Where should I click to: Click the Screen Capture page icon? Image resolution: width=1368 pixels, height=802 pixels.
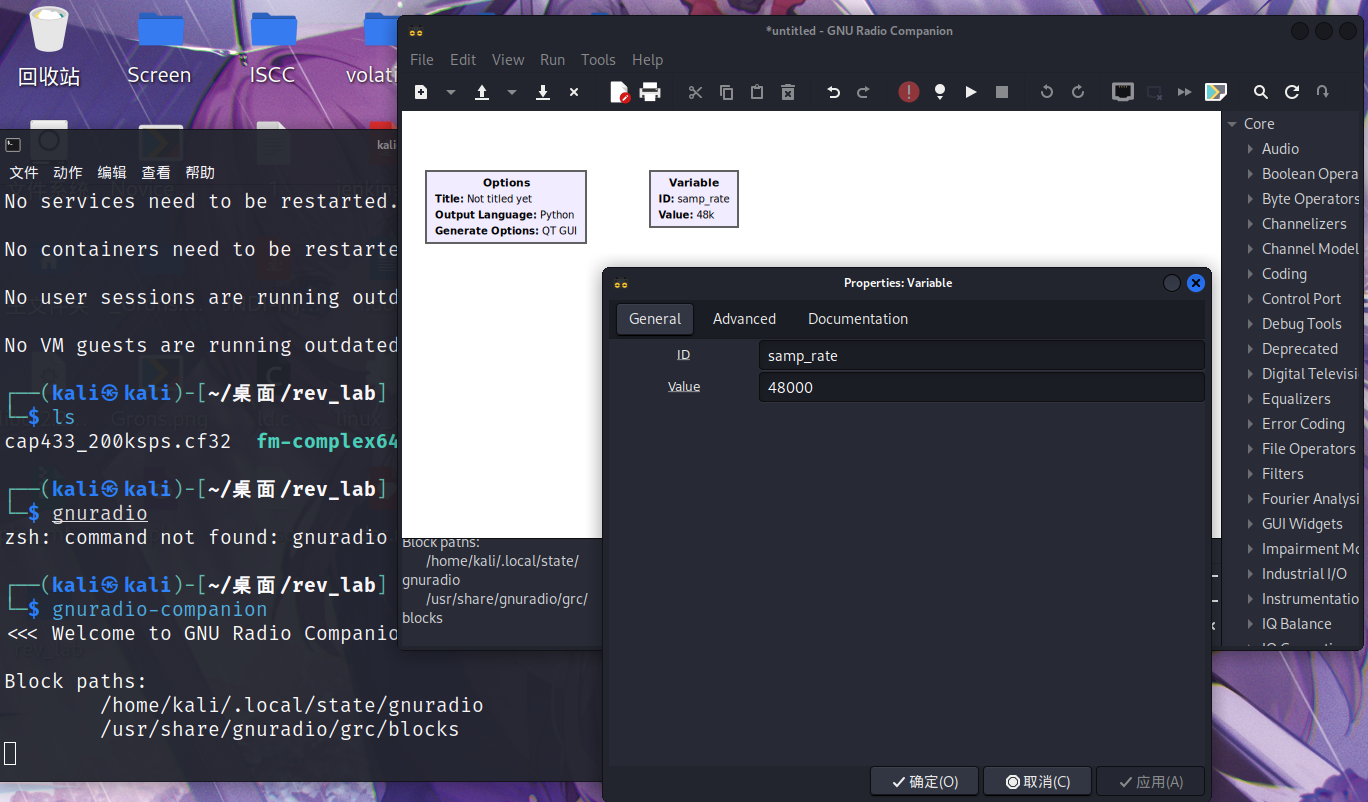tap(620, 92)
